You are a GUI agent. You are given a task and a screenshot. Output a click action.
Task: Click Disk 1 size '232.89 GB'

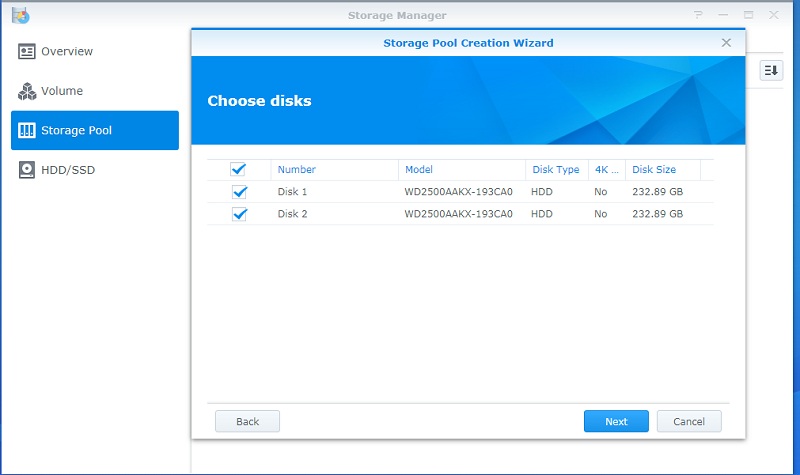(x=658, y=192)
